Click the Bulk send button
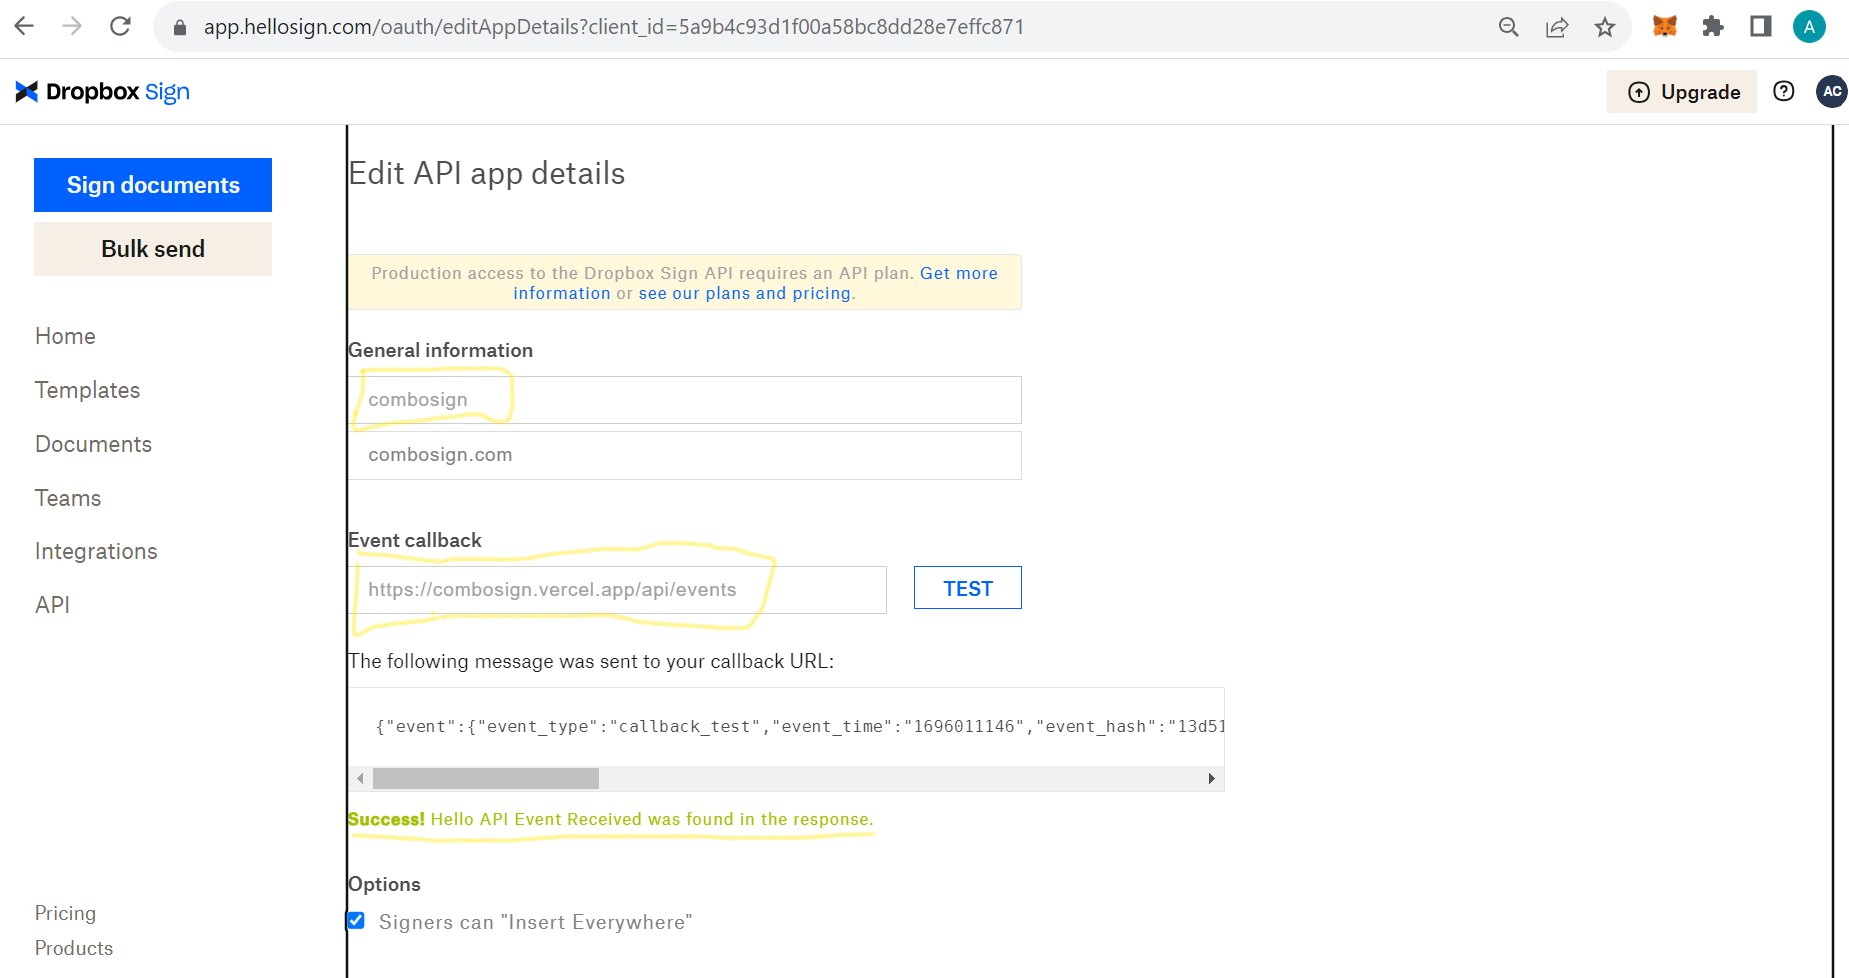1849x978 pixels. pos(153,249)
